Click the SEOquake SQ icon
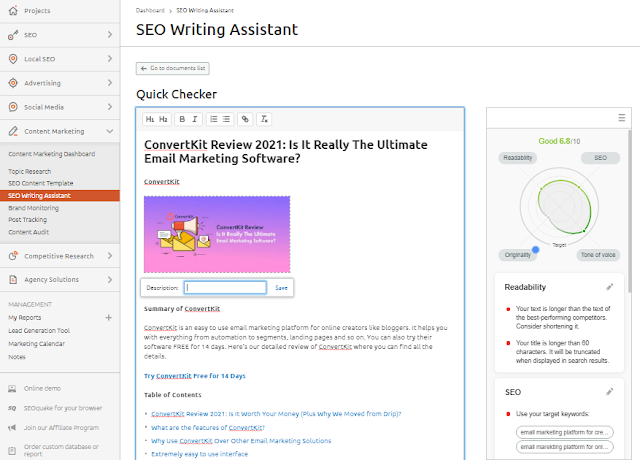This screenshot has width=640, height=460. point(12,408)
